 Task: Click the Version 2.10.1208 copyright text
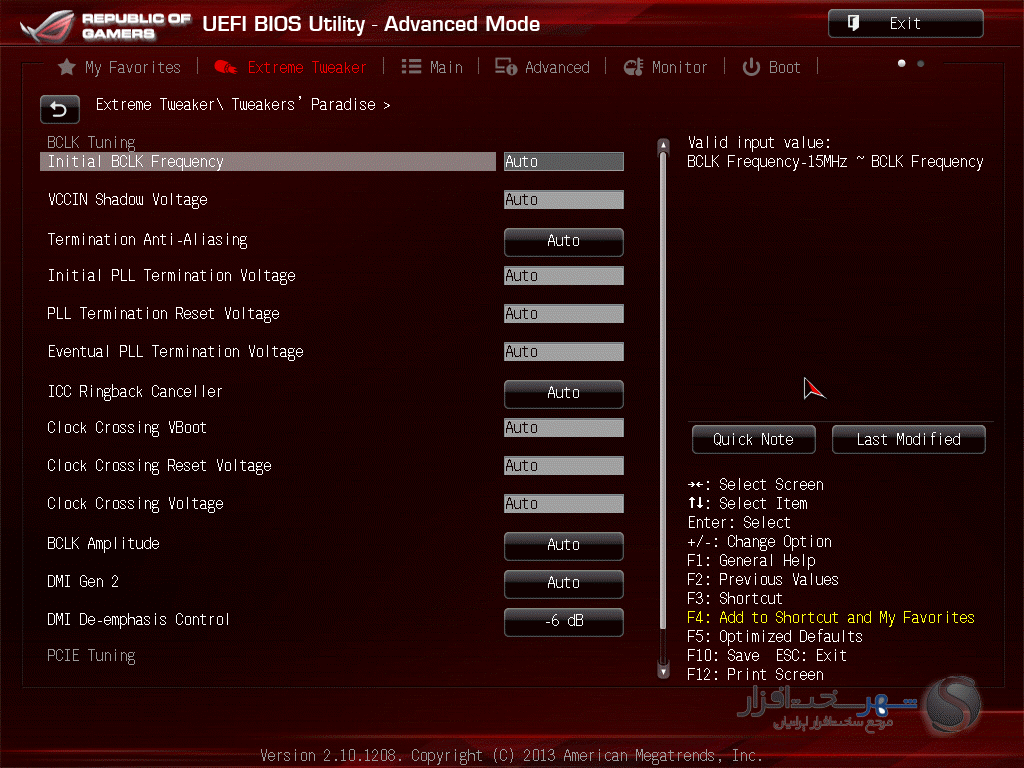coord(511,756)
